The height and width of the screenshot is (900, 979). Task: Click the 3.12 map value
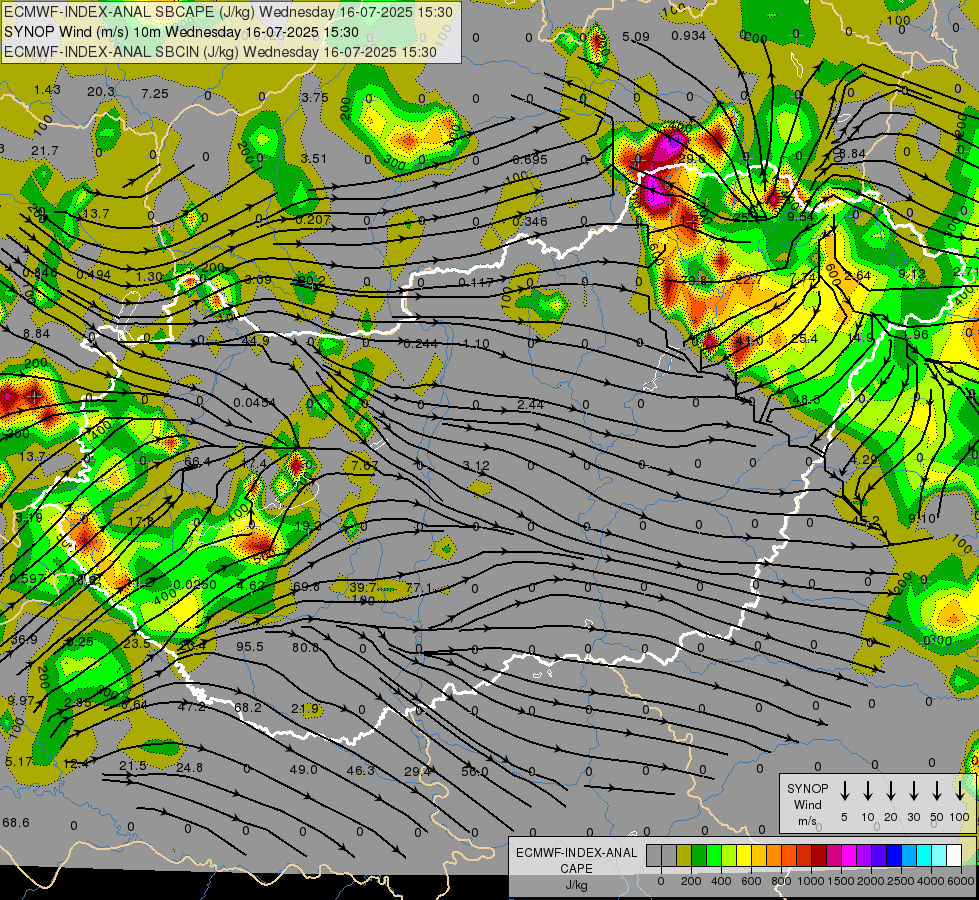tap(476, 466)
